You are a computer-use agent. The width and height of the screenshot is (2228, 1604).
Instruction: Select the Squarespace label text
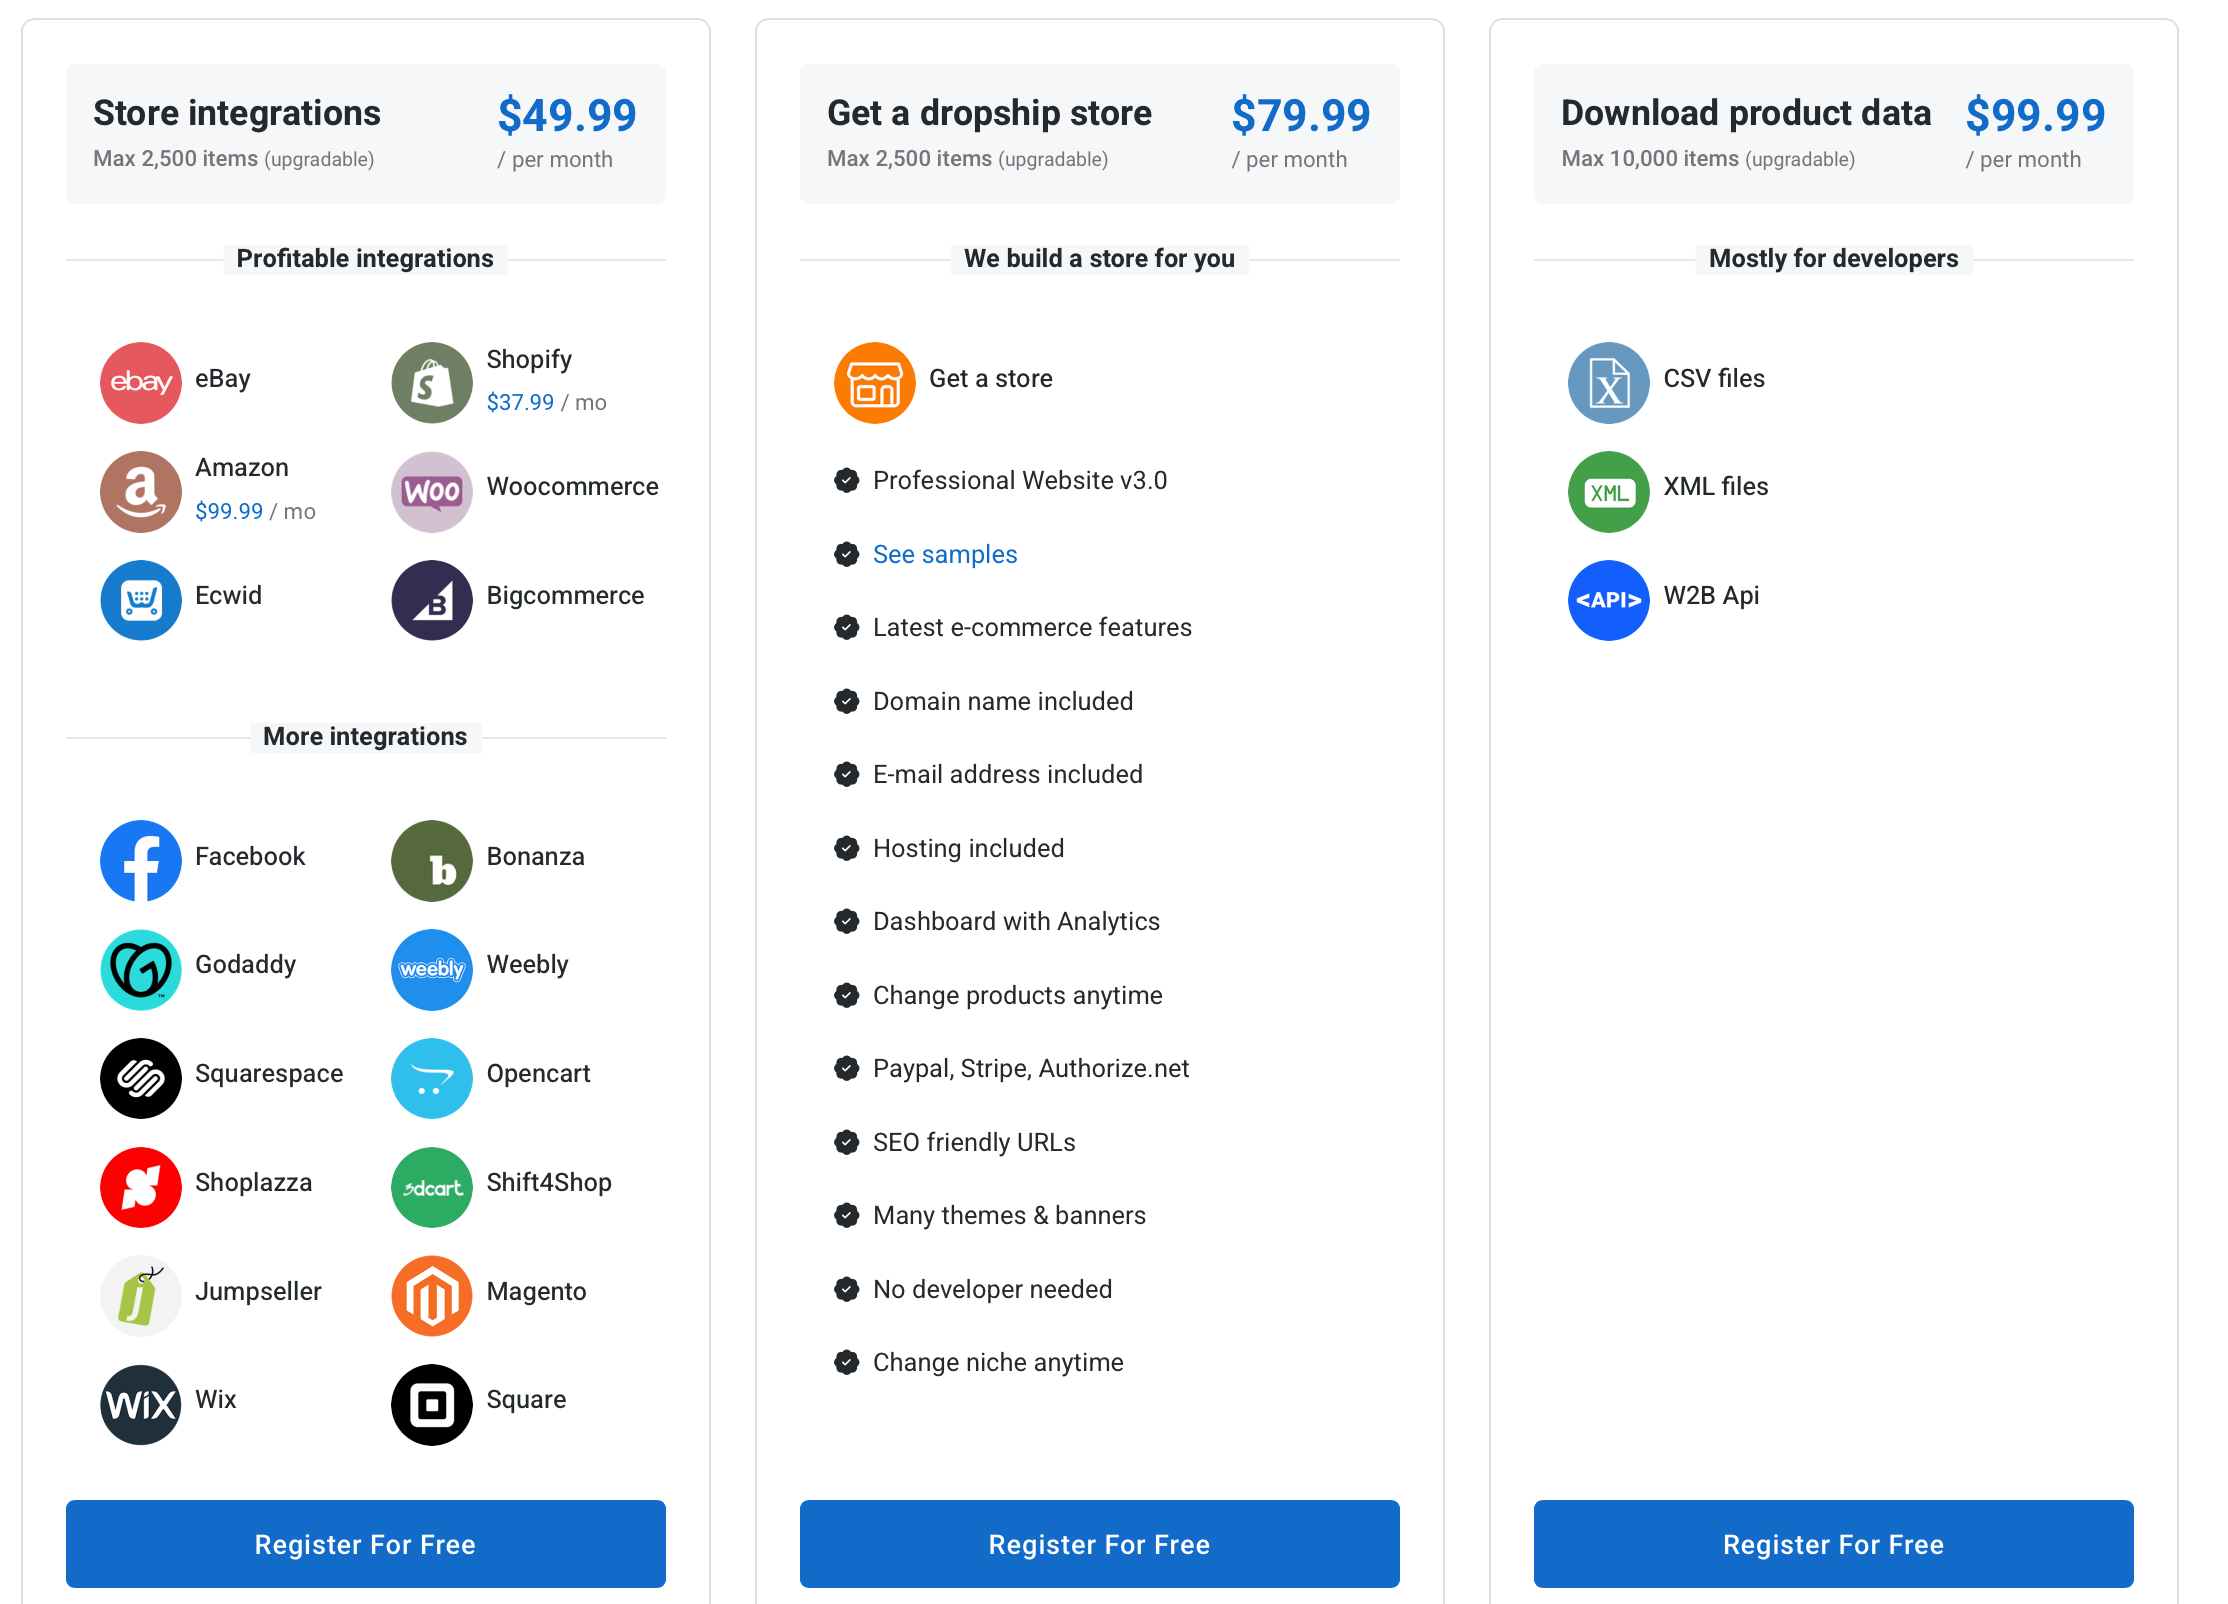pyautogui.click(x=269, y=1074)
